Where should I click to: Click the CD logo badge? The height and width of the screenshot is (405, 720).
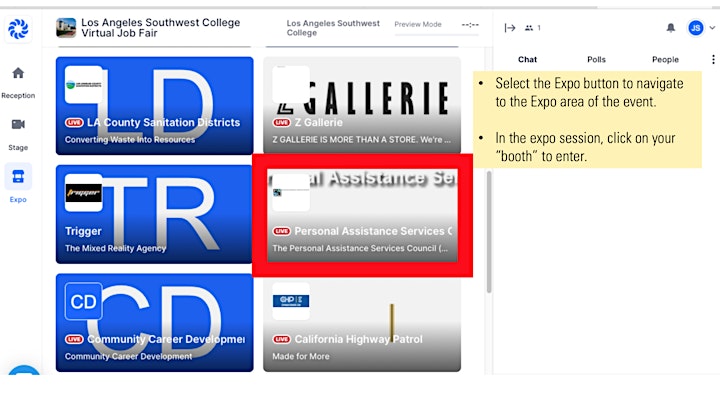[x=84, y=301]
